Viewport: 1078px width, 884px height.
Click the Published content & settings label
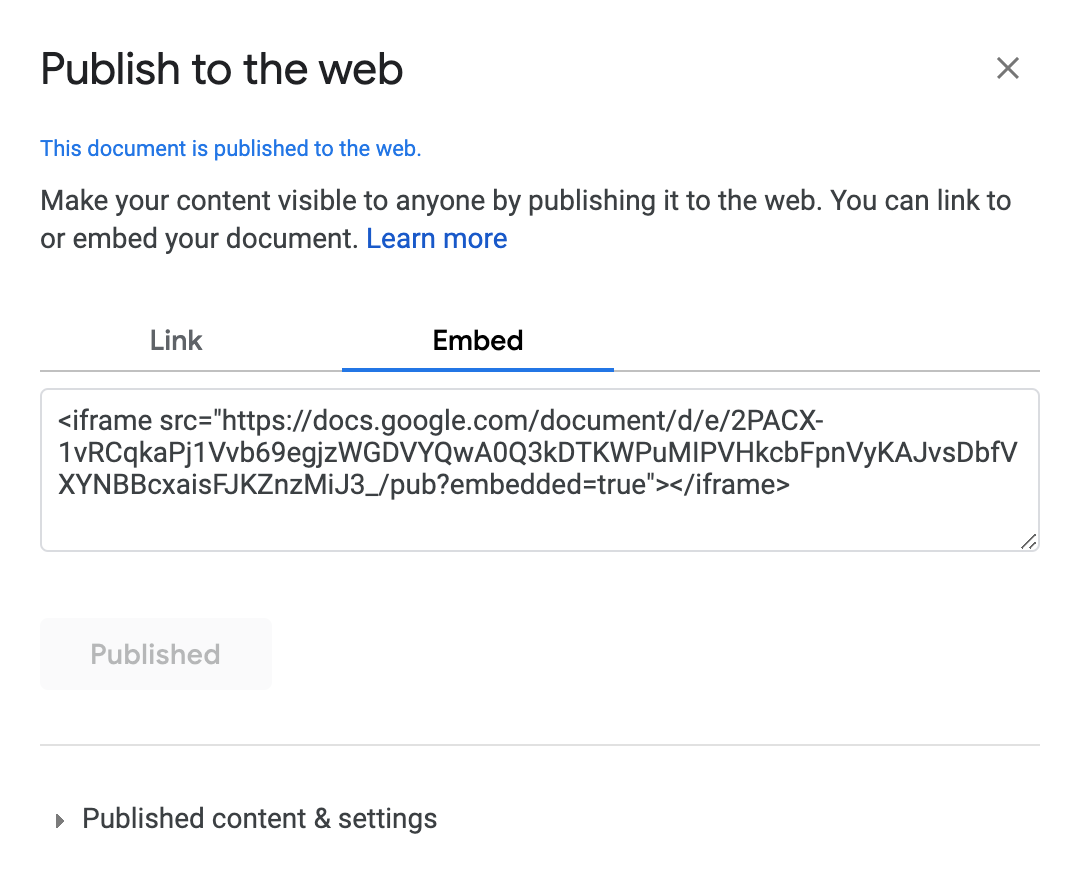coord(259,819)
